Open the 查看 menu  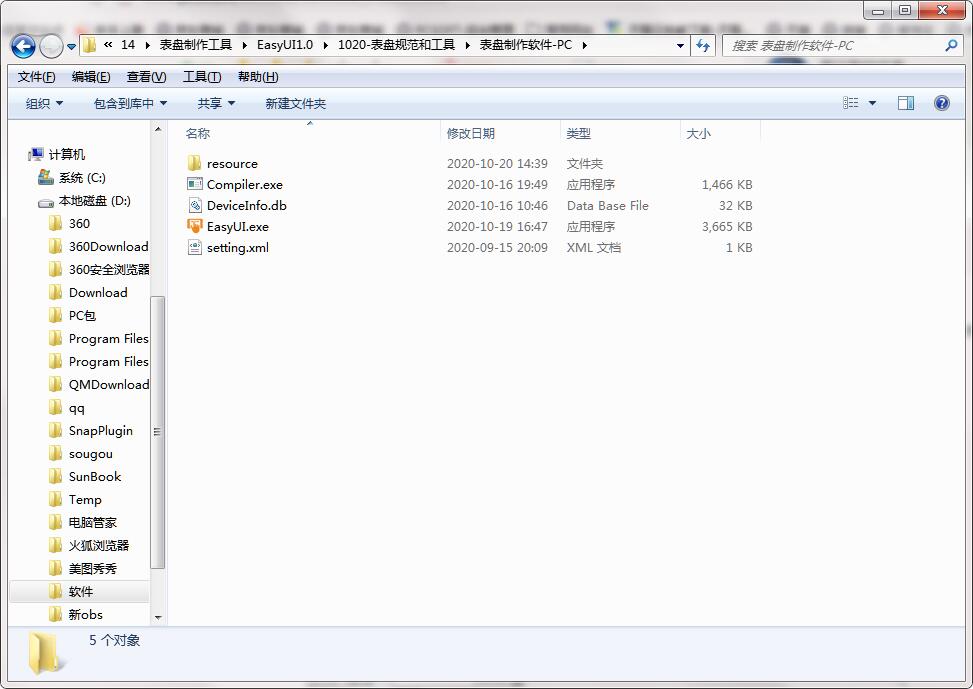tap(144, 76)
